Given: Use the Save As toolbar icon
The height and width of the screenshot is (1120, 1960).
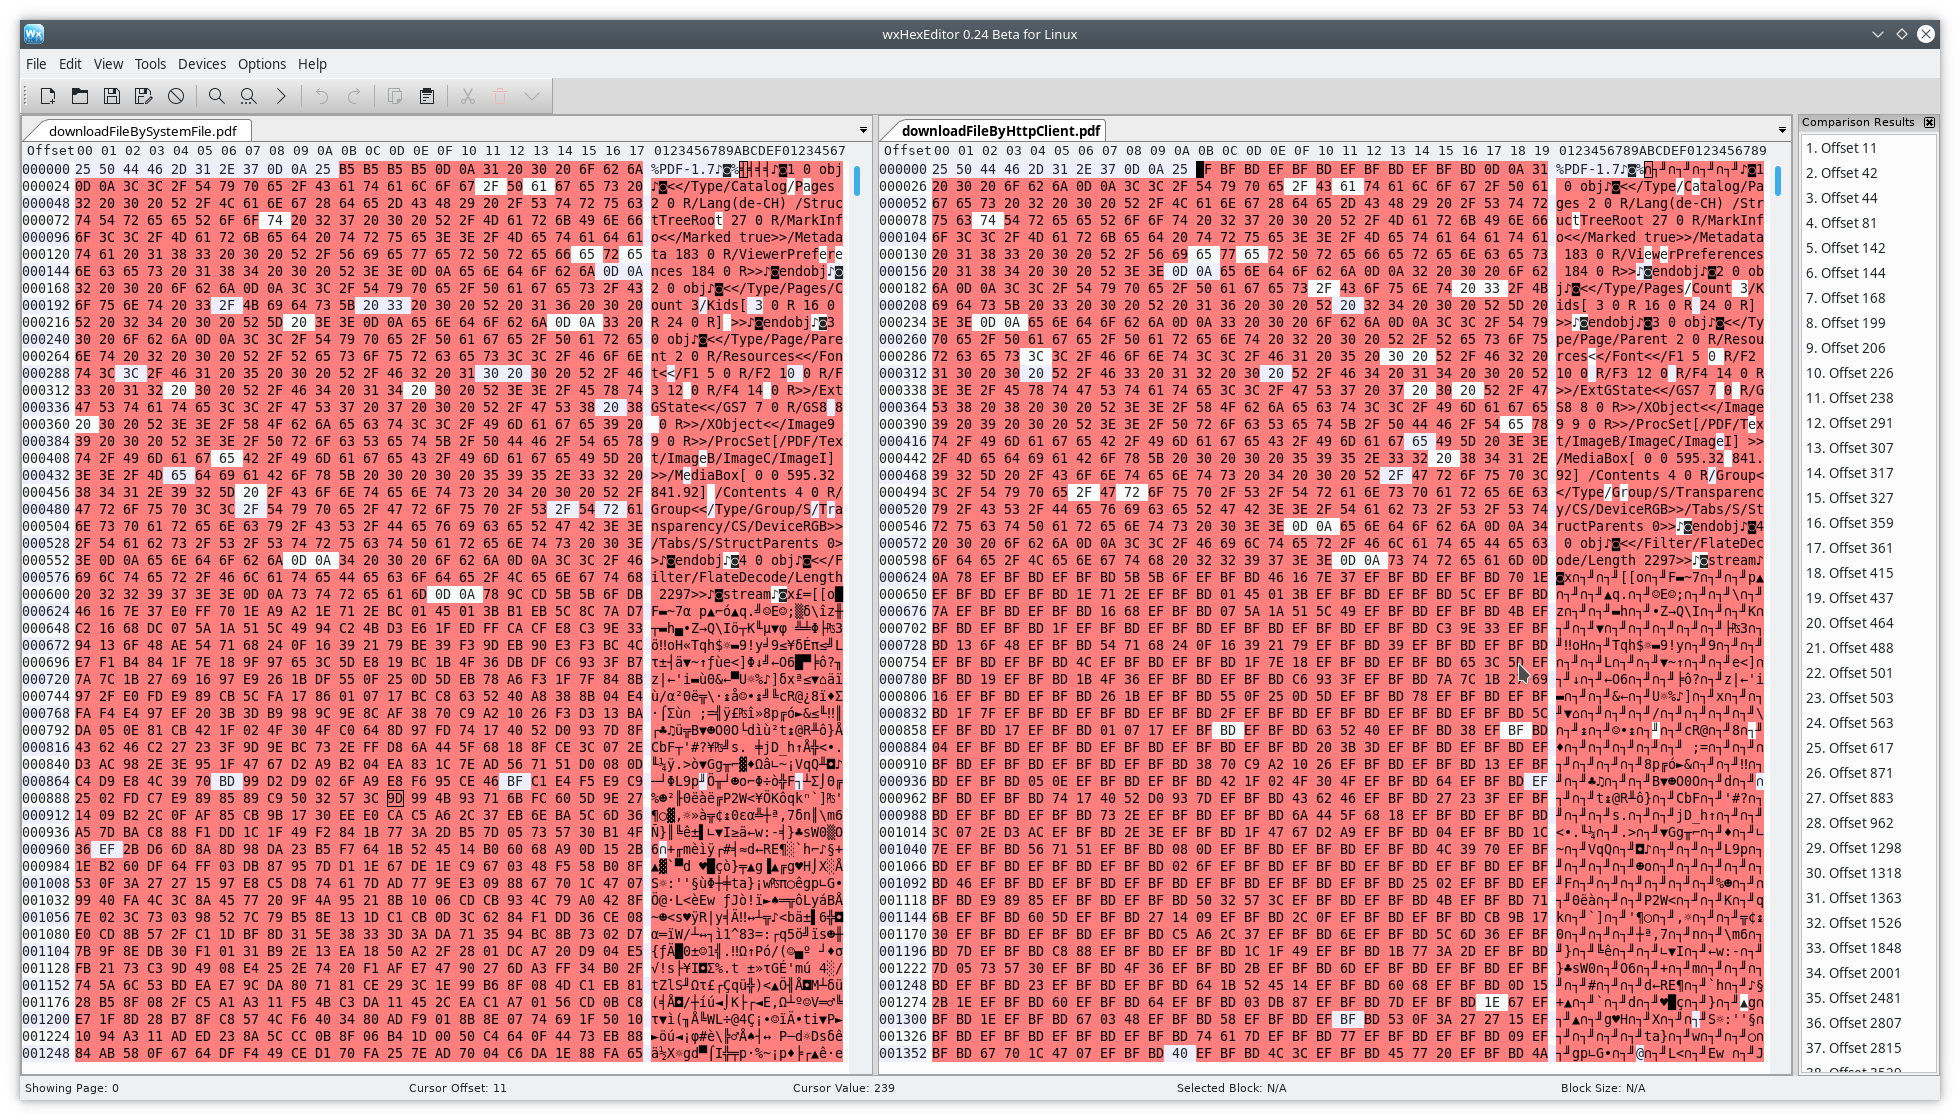Looking at the screenshot, I should point(144,96).
